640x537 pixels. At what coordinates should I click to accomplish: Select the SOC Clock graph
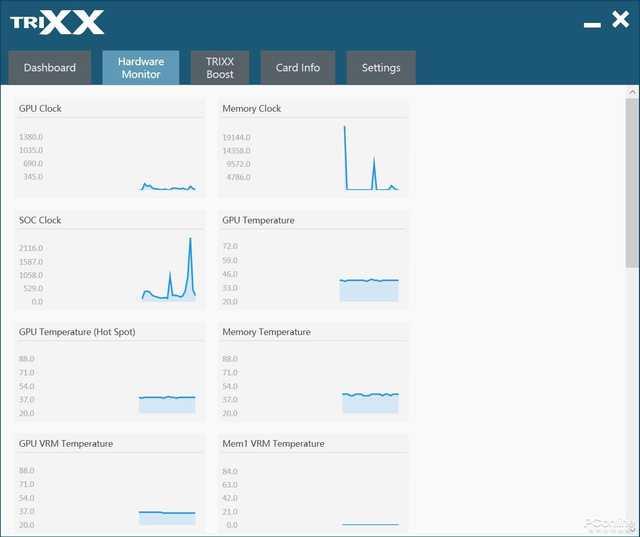coord(110,260)
